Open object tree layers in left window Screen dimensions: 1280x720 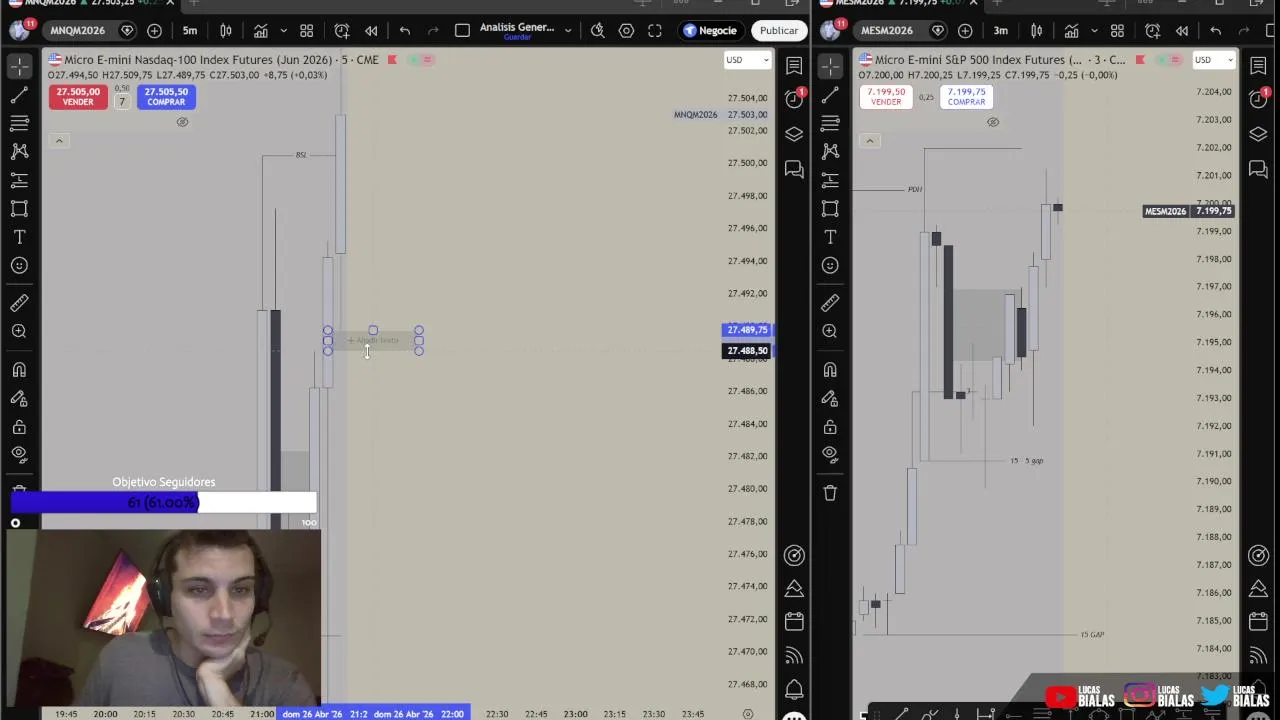[x=794, y=134]
